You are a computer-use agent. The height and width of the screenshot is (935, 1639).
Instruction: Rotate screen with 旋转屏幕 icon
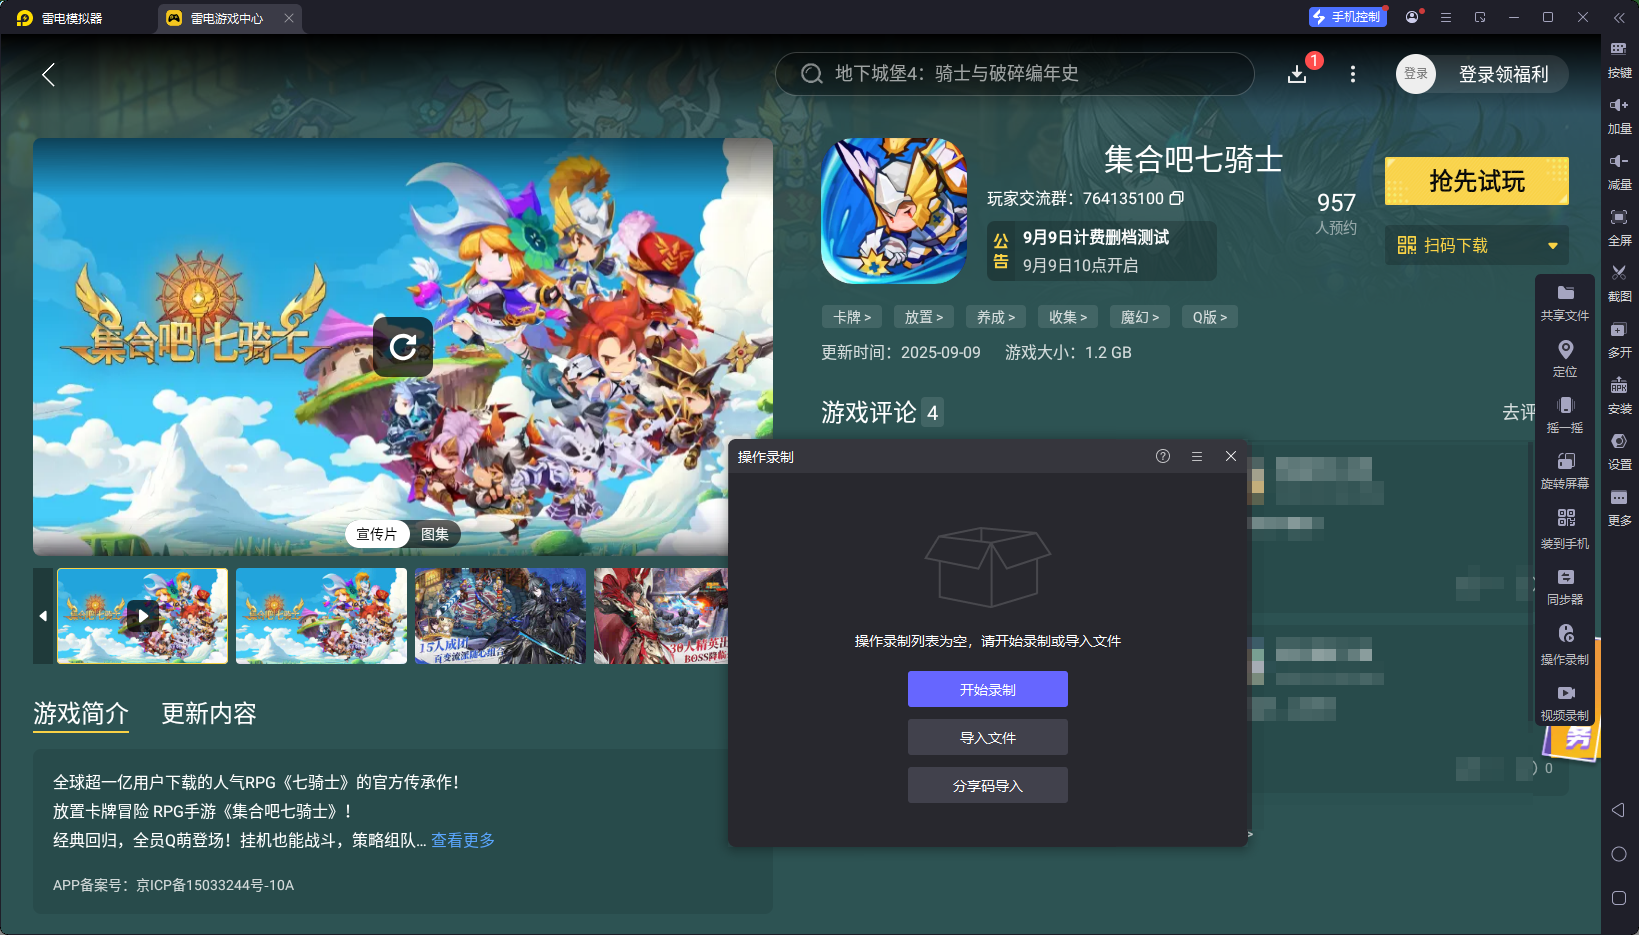[x=1565, y=471]
